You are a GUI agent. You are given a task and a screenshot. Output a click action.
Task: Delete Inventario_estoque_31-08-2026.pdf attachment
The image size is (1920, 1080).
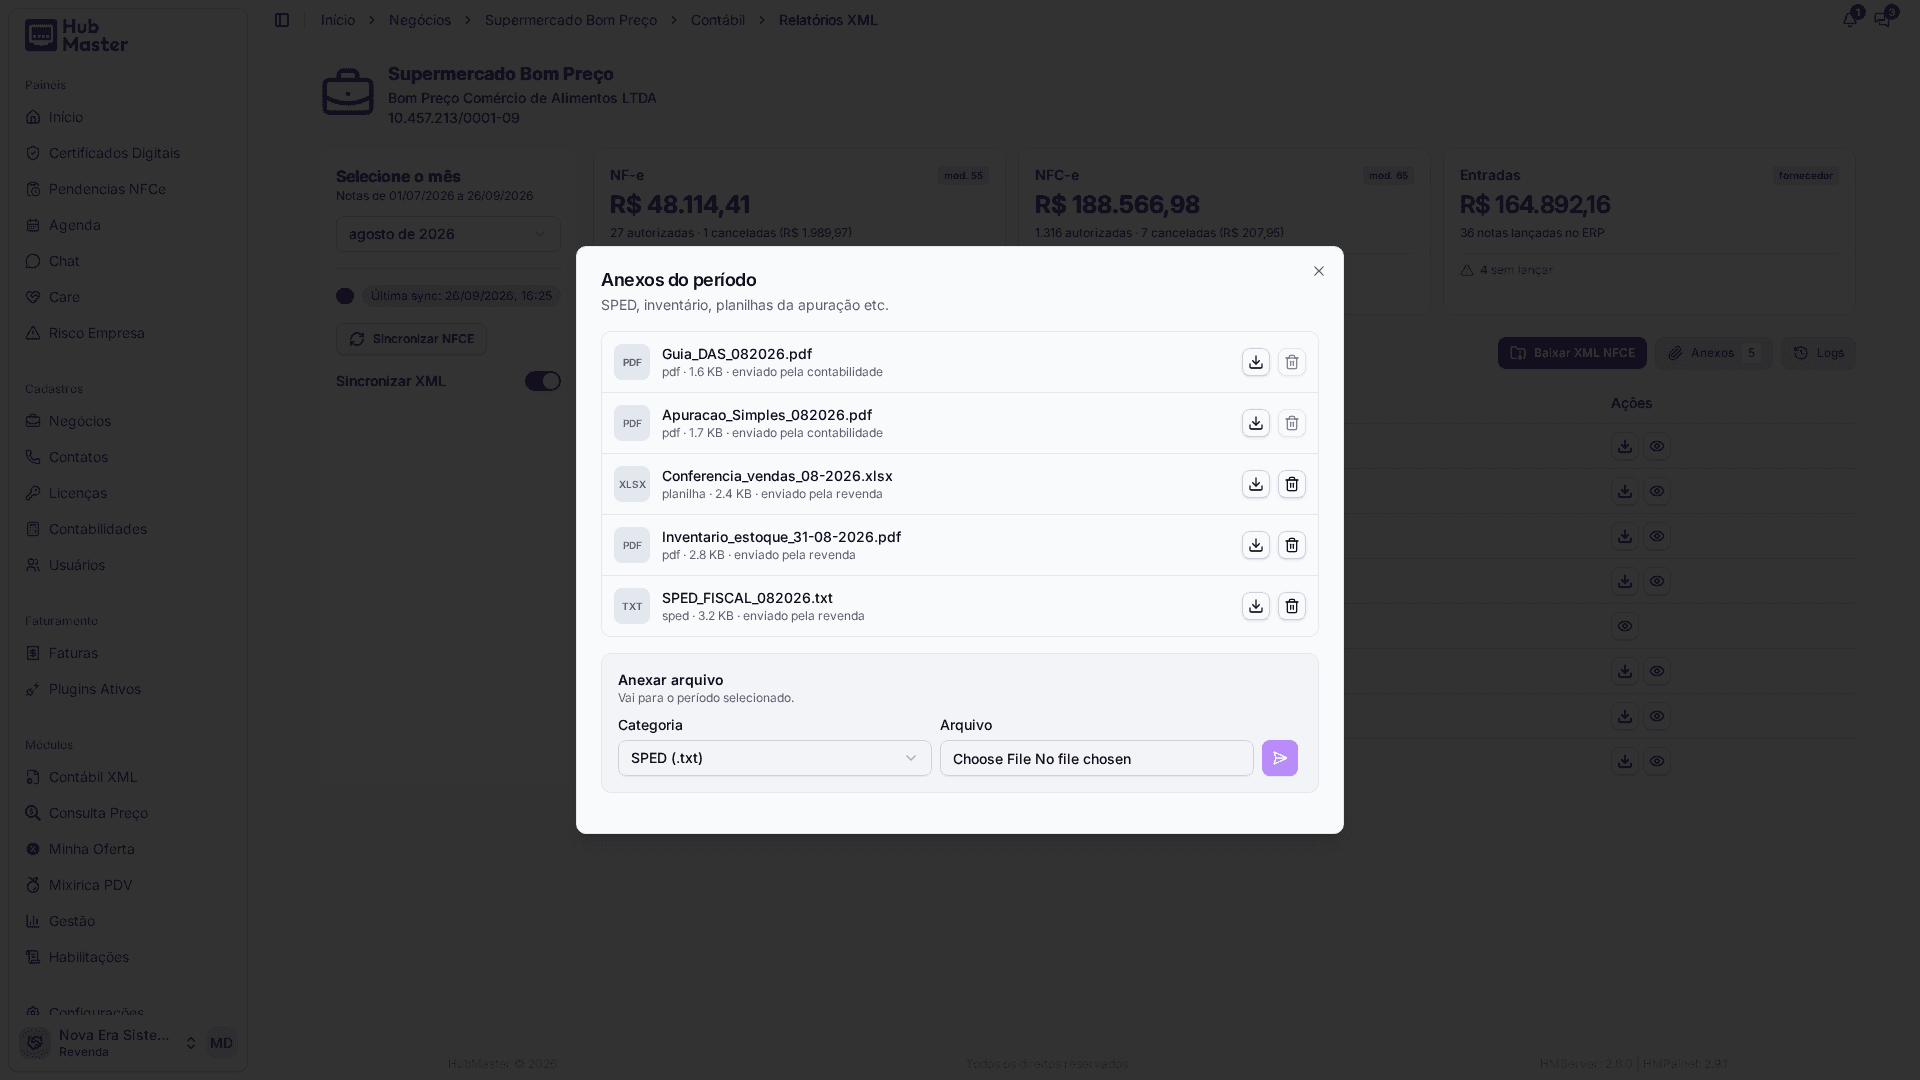pyautogui.click(x=1292, y=545)
